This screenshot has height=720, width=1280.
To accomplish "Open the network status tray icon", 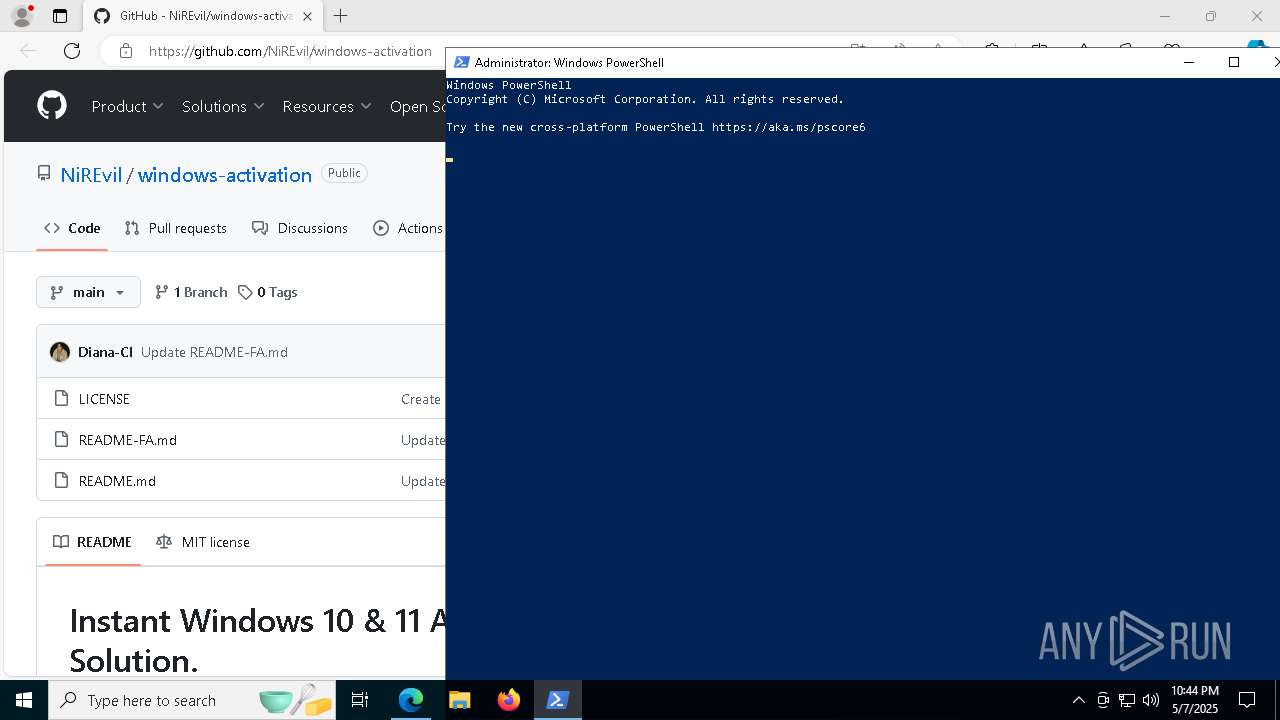I will 1127,700.
